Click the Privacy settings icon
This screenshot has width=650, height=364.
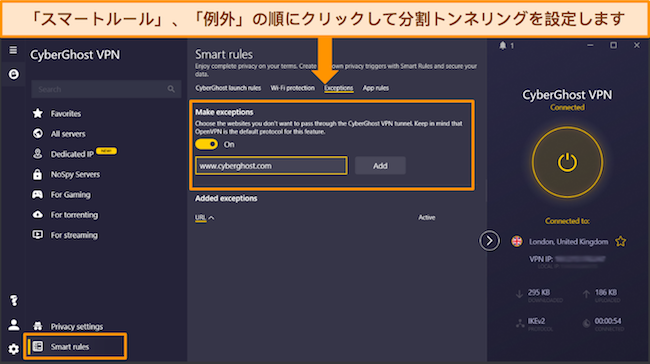point(38,326)
